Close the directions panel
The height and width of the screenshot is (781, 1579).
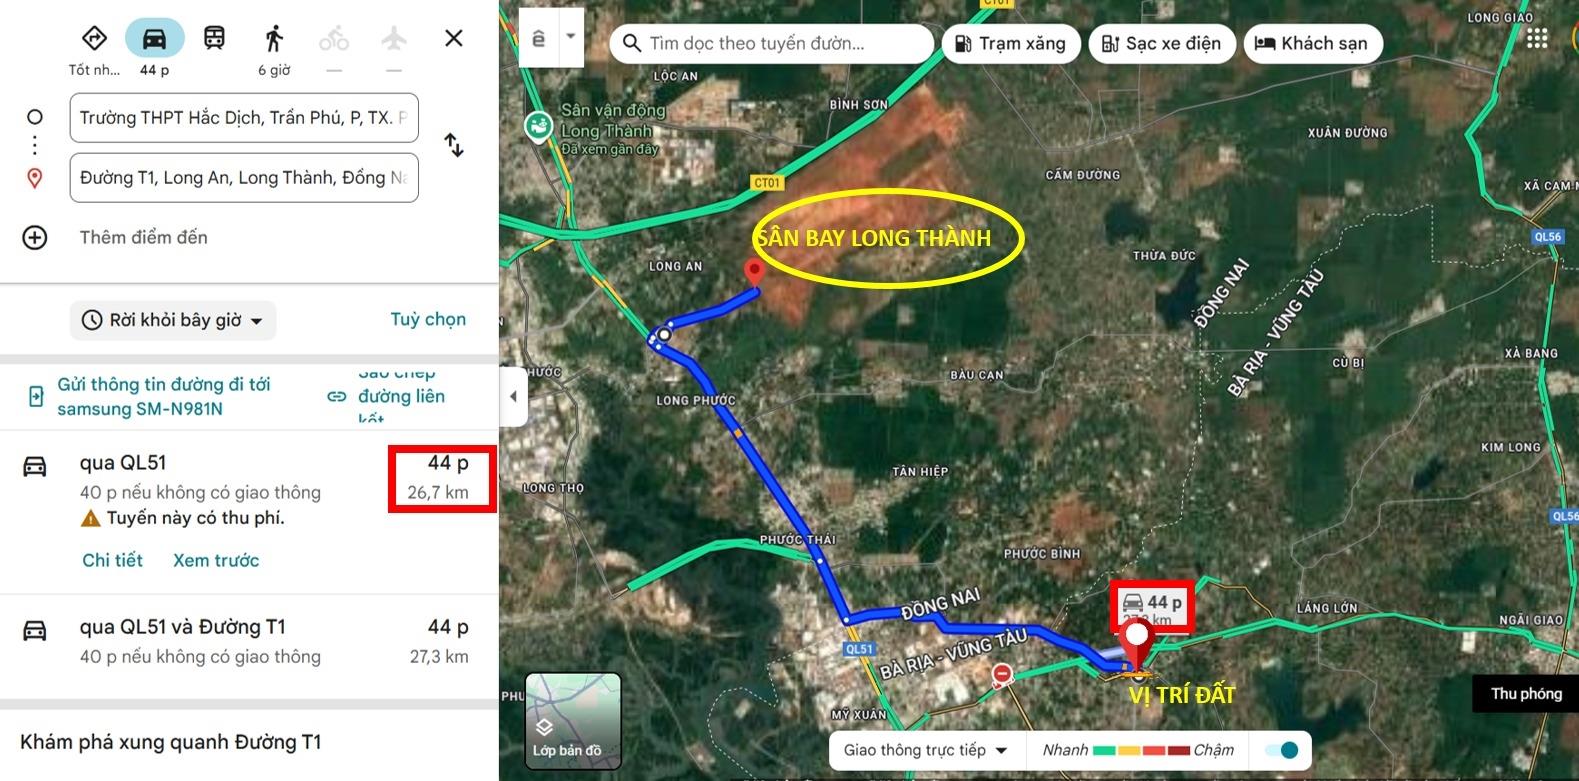[454, 39]
